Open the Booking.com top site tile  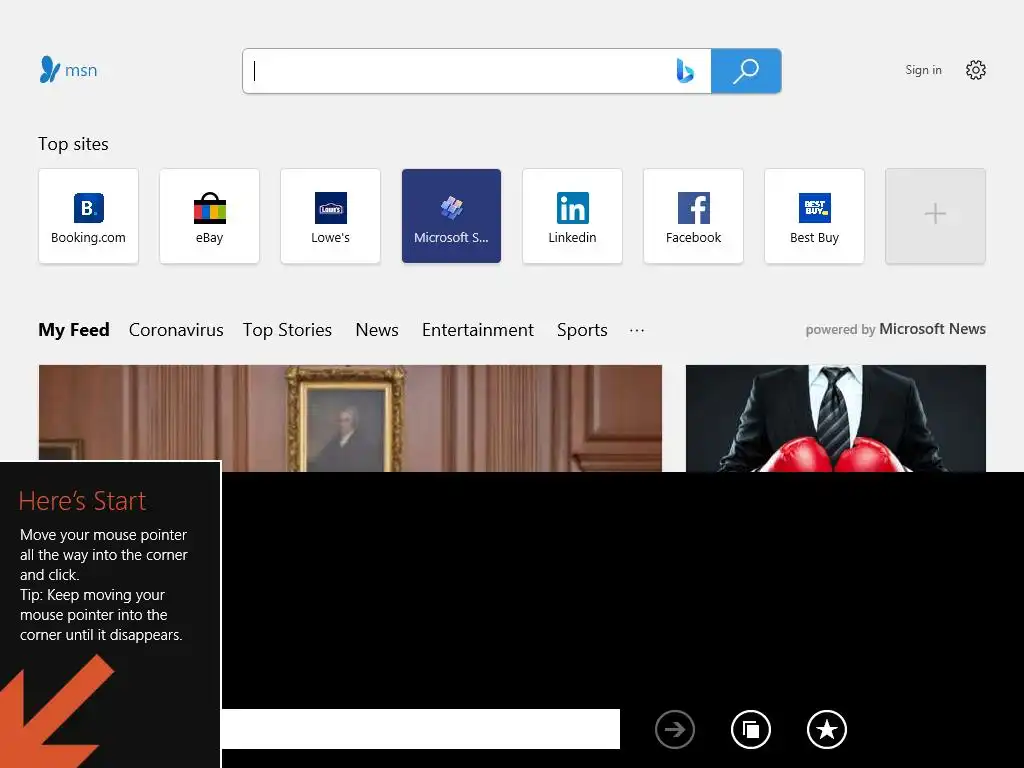[x=88, y=216]
